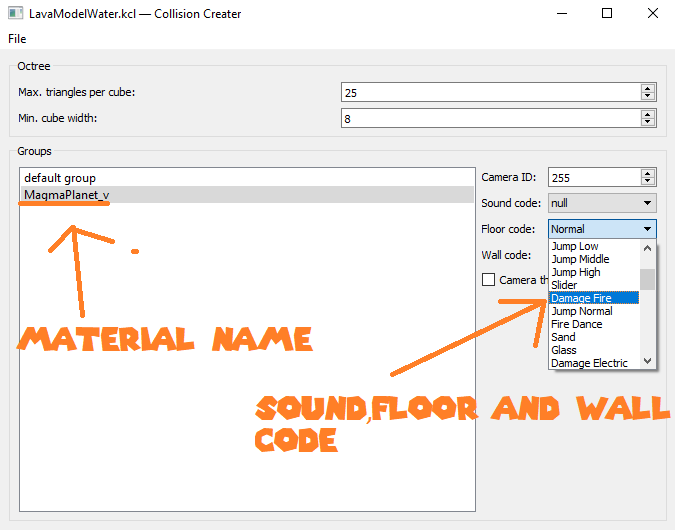The image size is (675, 530).
Task: Click the Collision Creater app icon
Action: [15, 13]
